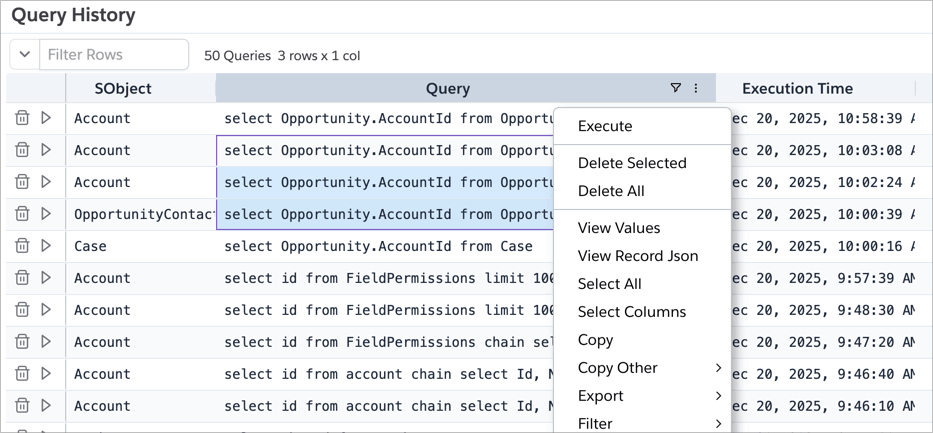
Task: Choose Execute from the context menu
Action: click(605, 126)
